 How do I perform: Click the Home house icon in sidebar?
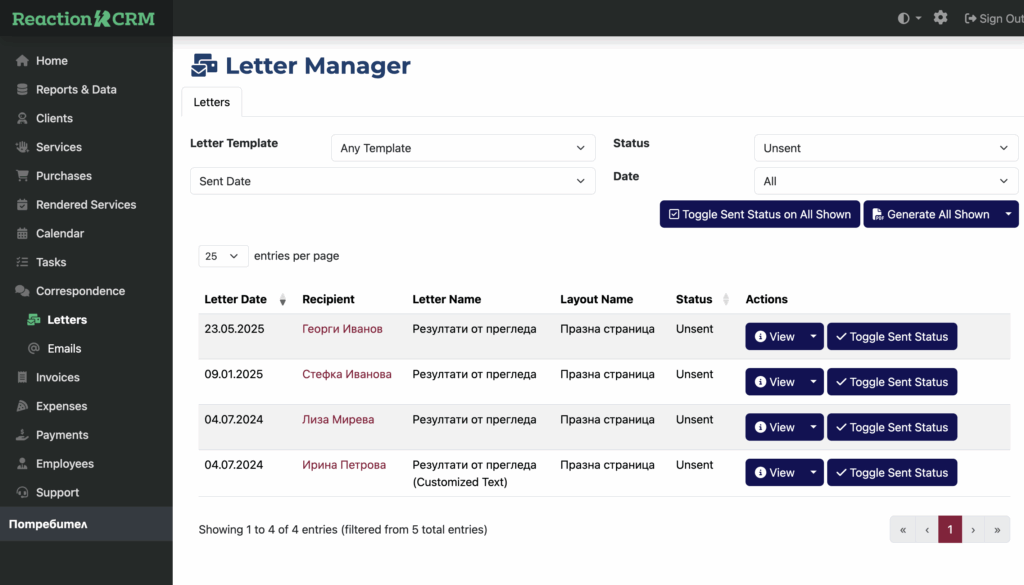point(22,61)
